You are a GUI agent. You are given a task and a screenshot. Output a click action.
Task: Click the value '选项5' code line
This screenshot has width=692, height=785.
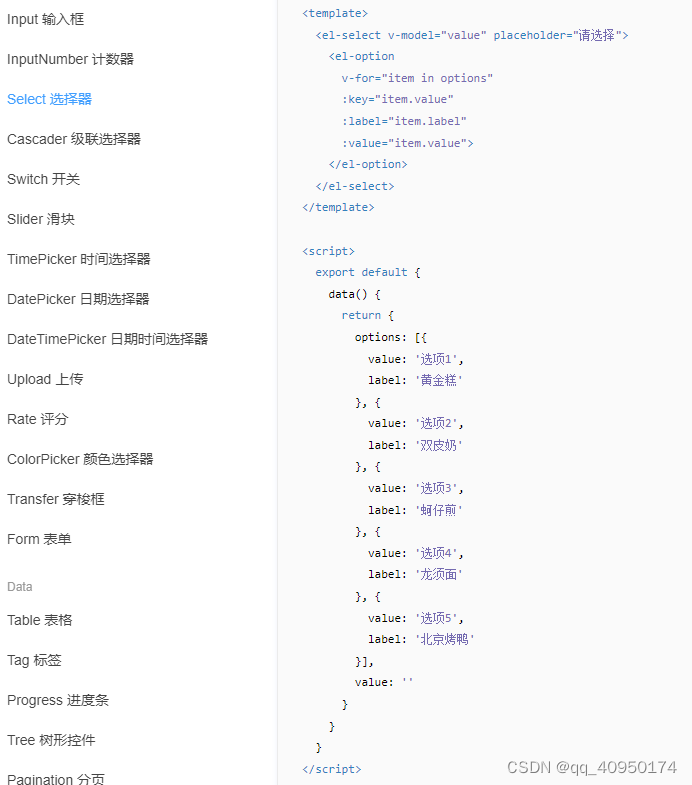[x=416, y=619]
